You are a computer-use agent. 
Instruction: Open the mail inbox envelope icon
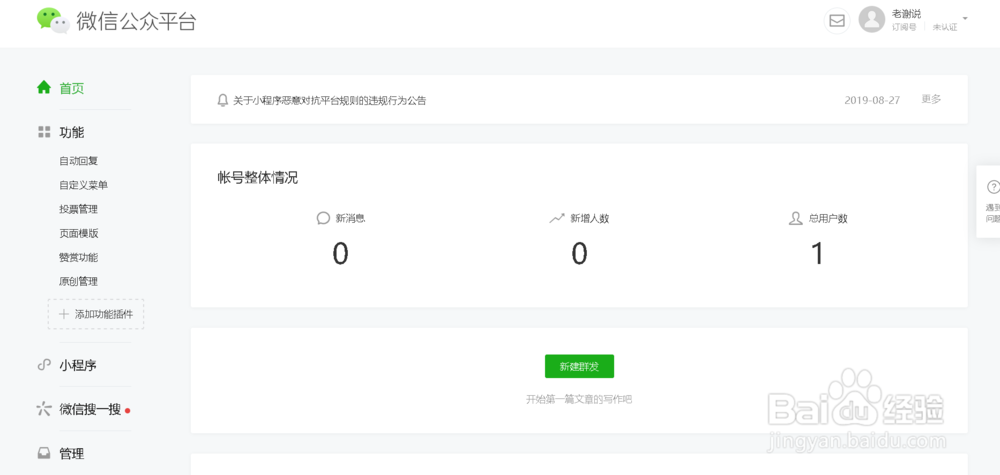[x=837, y=21]
